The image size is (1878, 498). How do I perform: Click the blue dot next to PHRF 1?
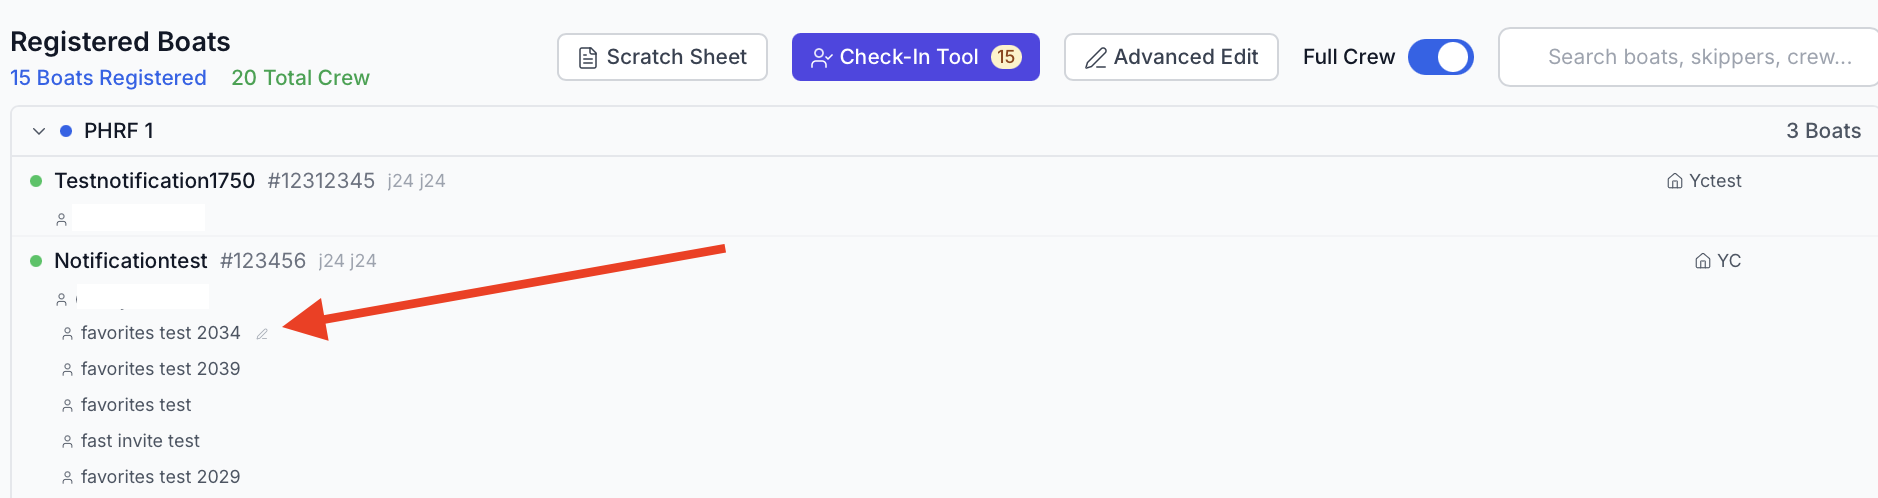click(66, 131)
